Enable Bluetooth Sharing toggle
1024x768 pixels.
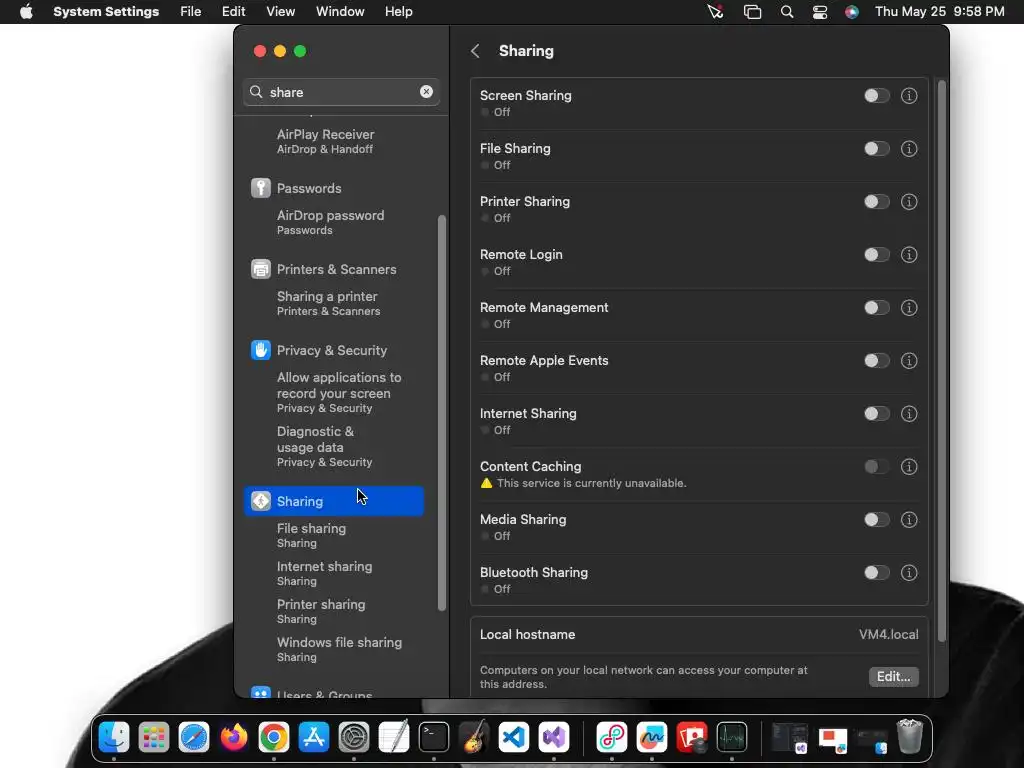coord(876,573)
